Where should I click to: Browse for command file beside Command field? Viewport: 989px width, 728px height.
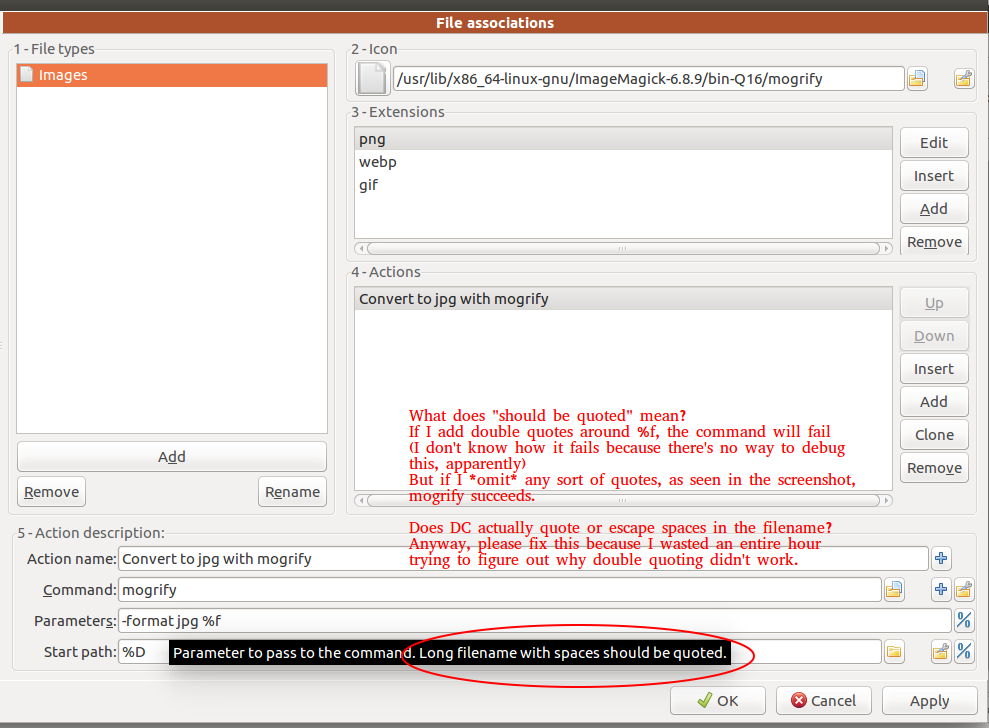[x=894, y=590]
